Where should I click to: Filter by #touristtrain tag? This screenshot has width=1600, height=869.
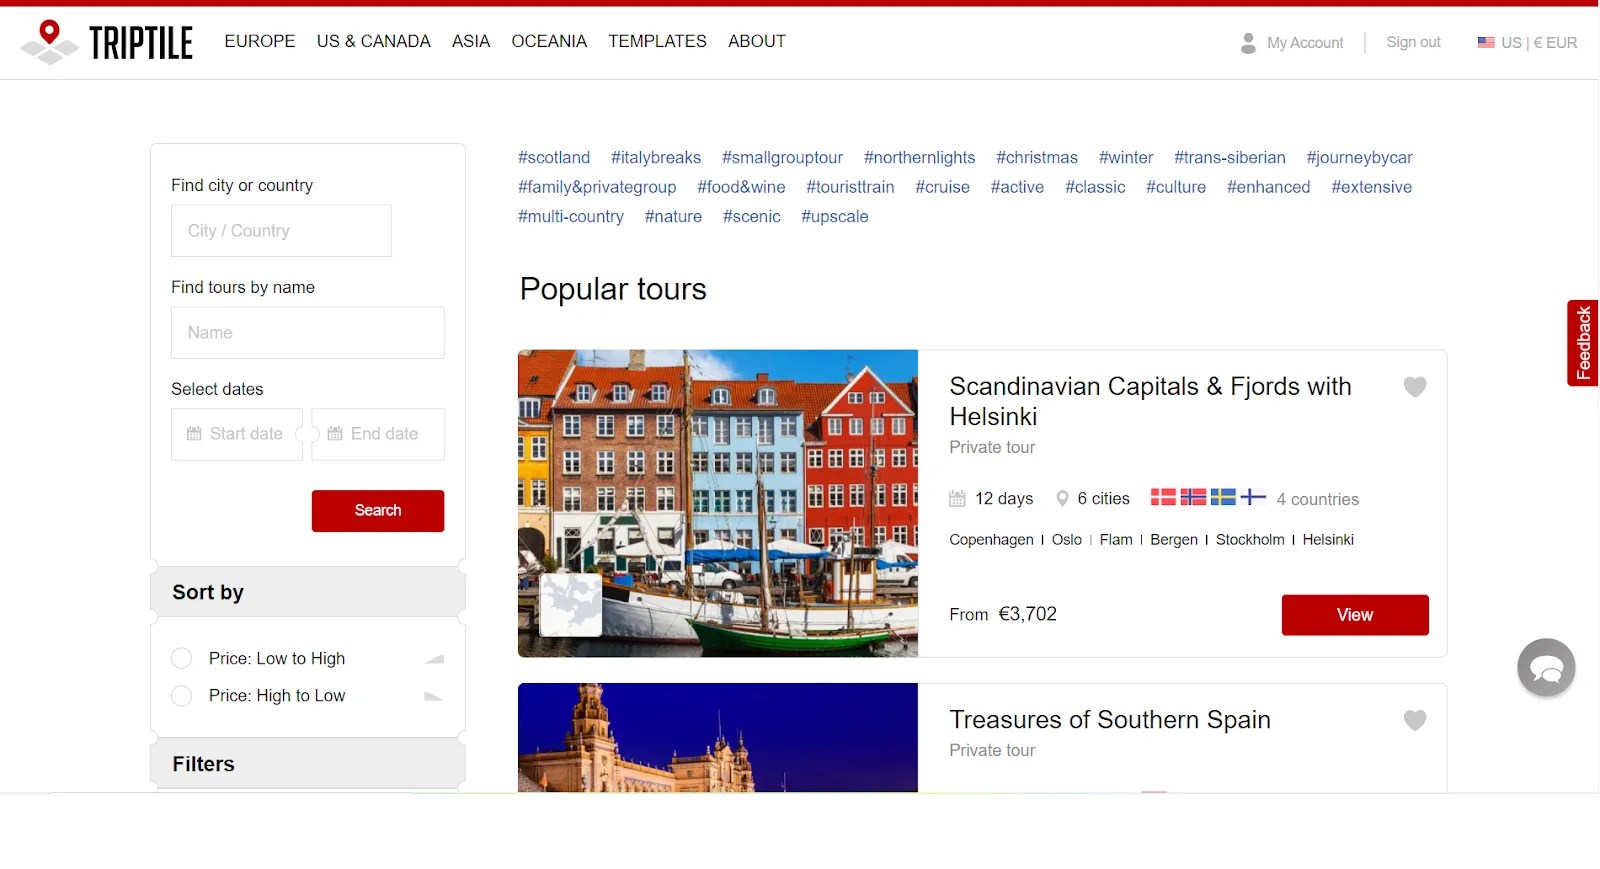click(x=850, y=187)
